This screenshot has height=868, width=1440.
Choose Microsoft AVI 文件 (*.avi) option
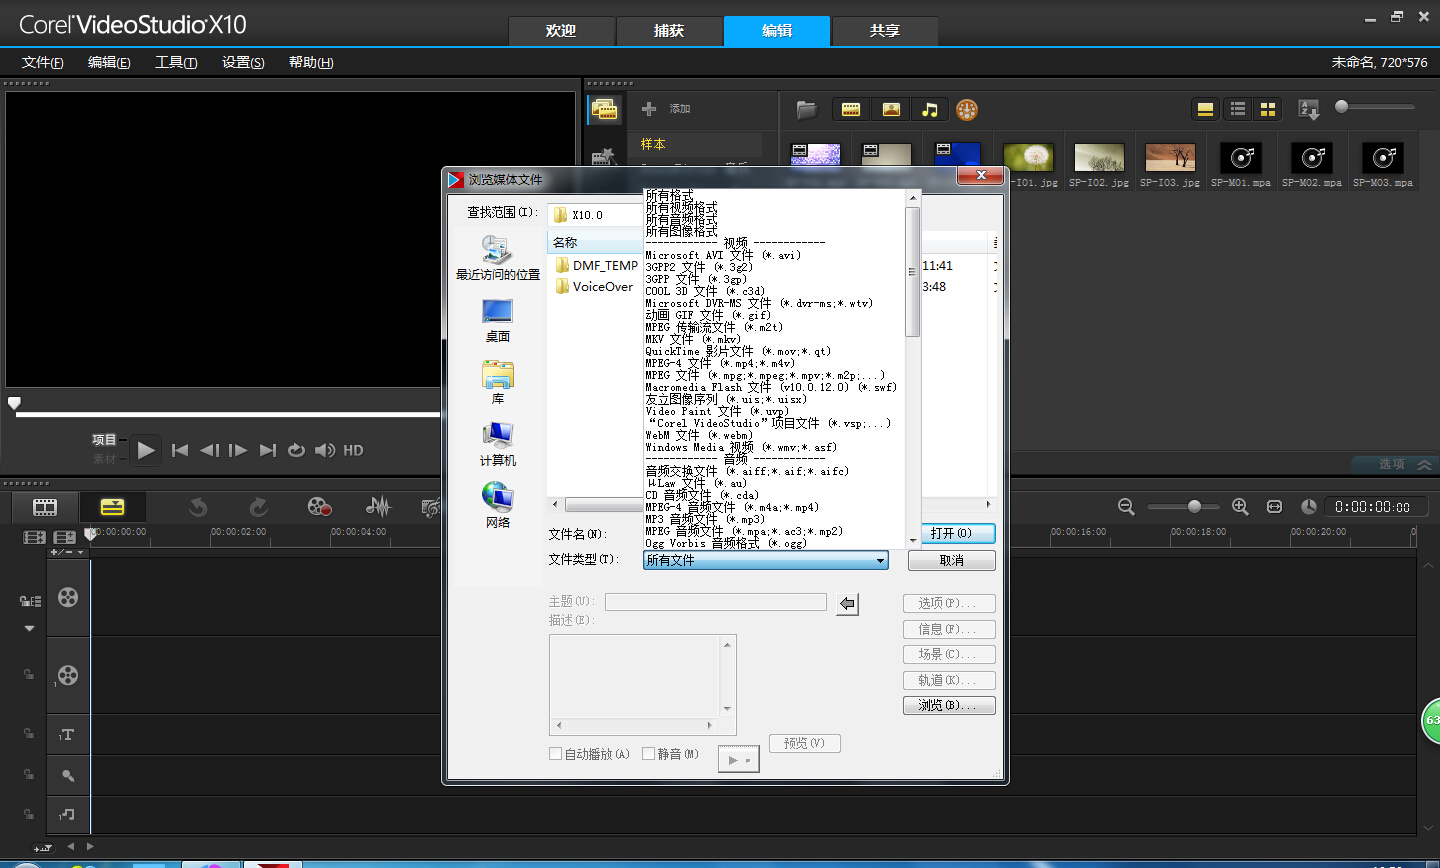[x=723, y=255]
